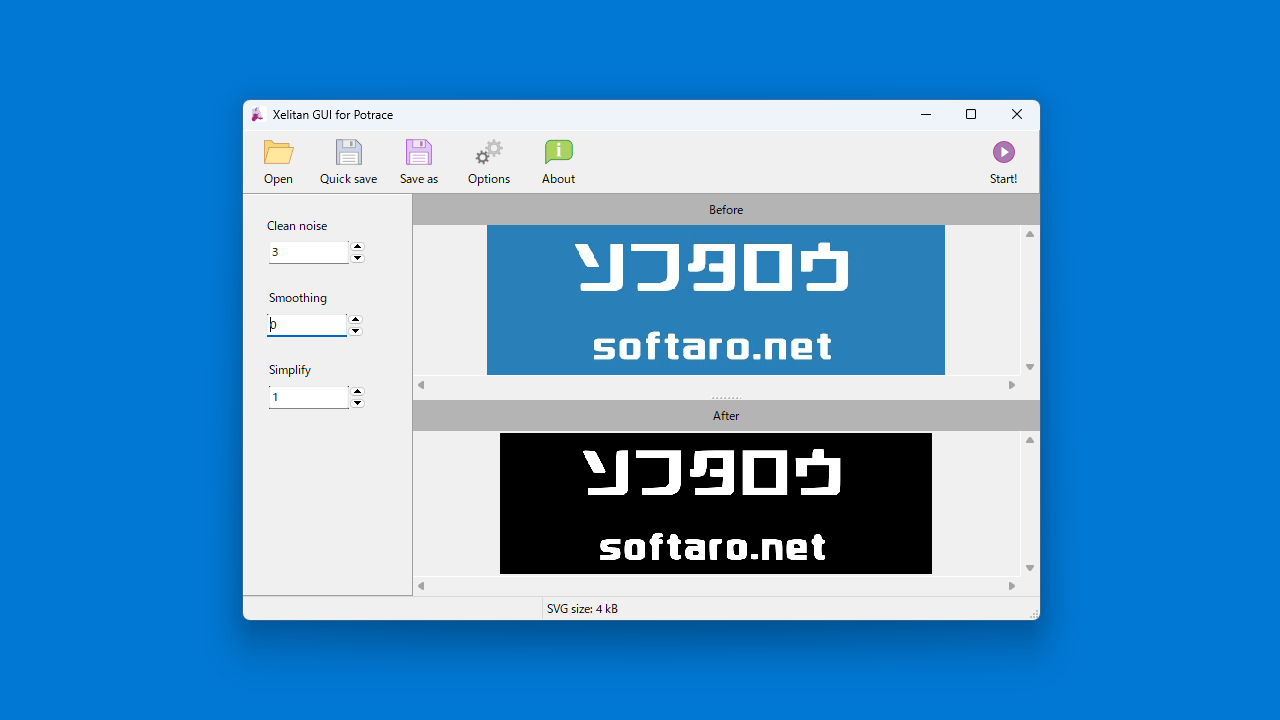
Task: Open the Options gear icon
Action: click(489, 152)
